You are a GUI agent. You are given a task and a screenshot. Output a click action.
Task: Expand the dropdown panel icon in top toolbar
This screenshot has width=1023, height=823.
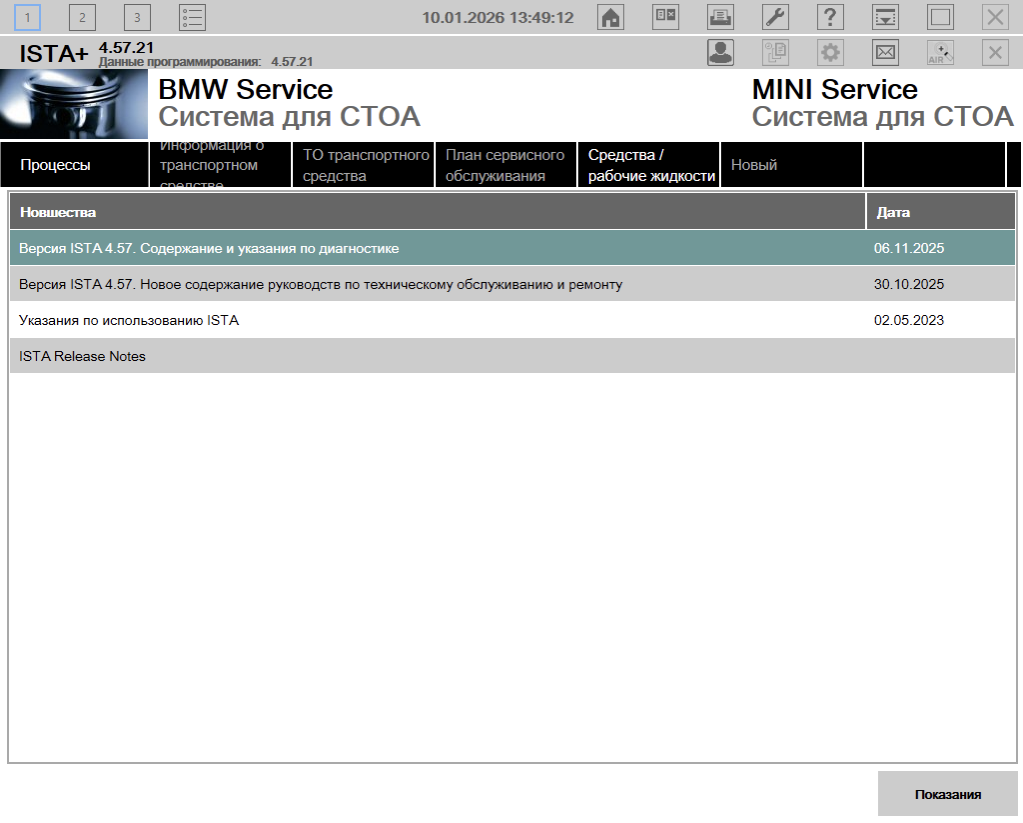click(x=885, y=17)
